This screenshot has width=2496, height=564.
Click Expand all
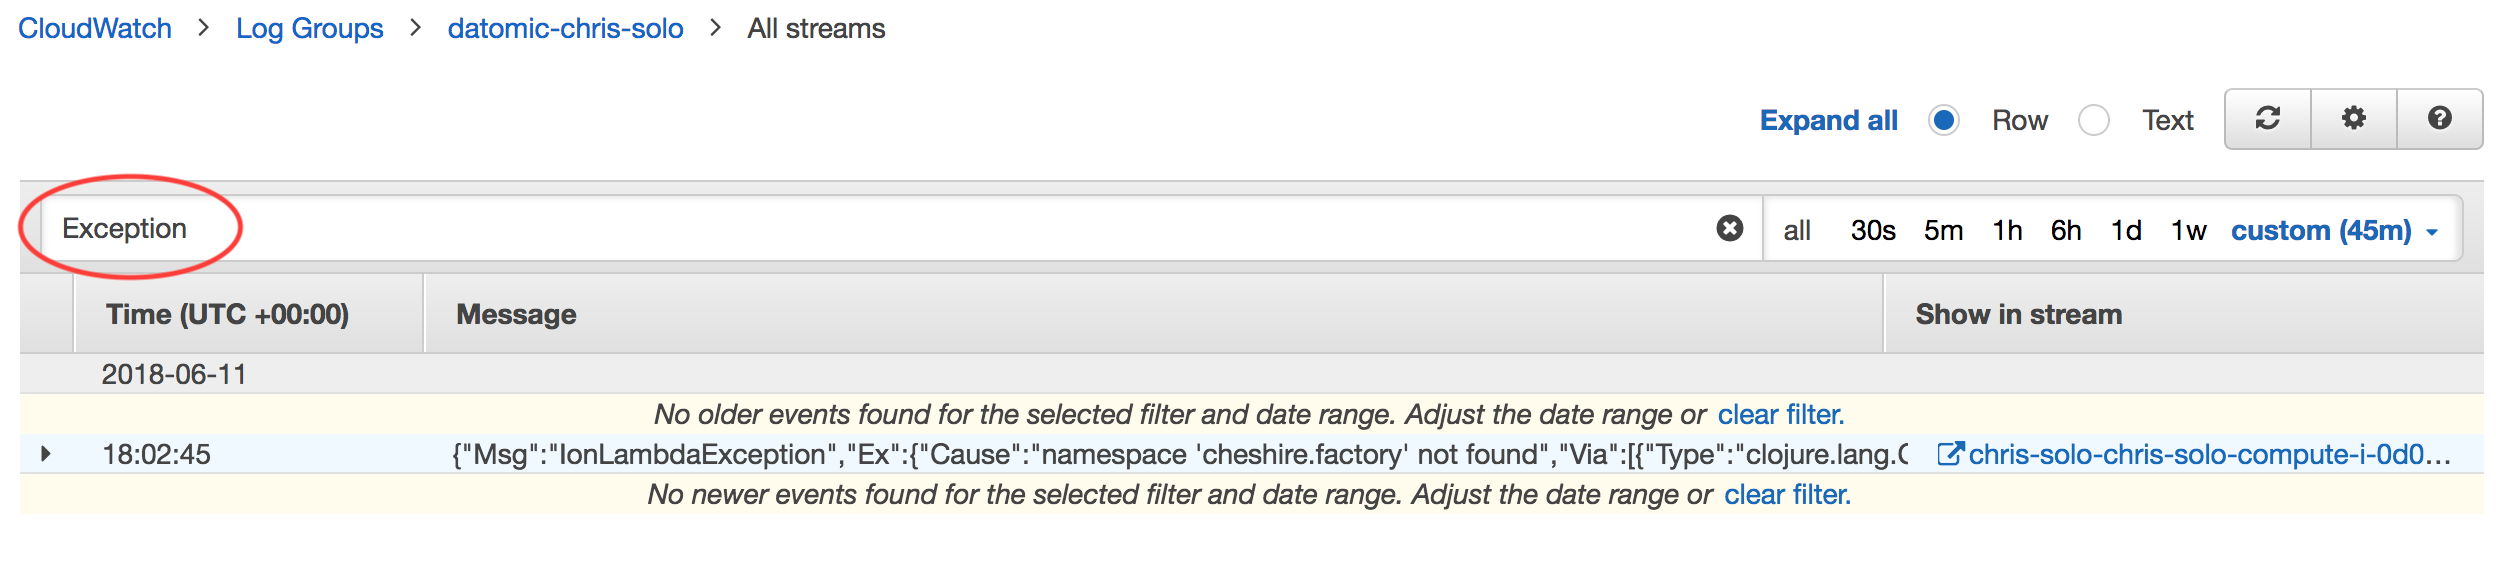[1828, 120]
